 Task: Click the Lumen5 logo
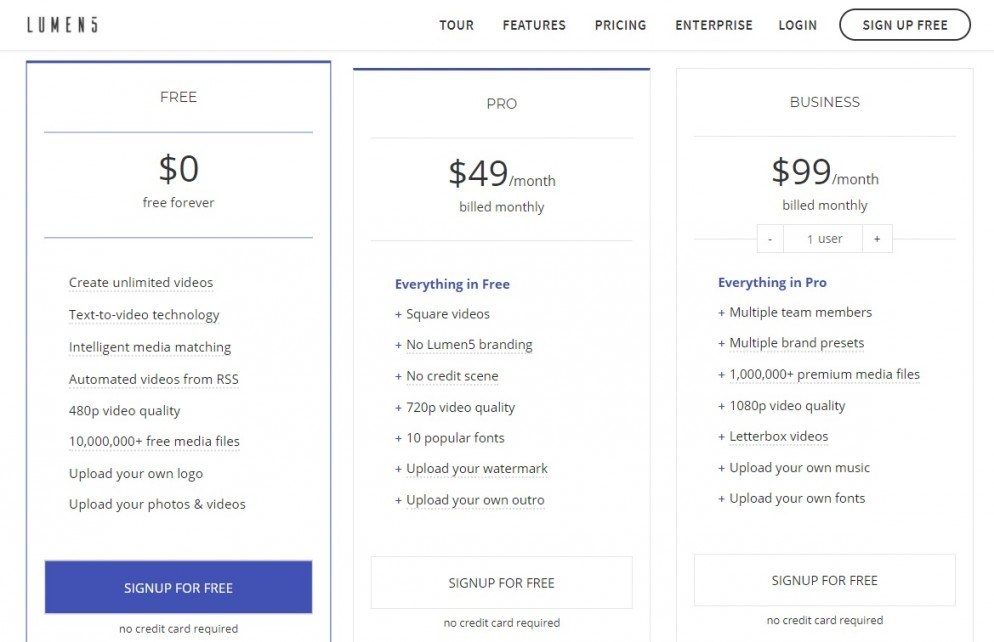(x=62, y=25)
